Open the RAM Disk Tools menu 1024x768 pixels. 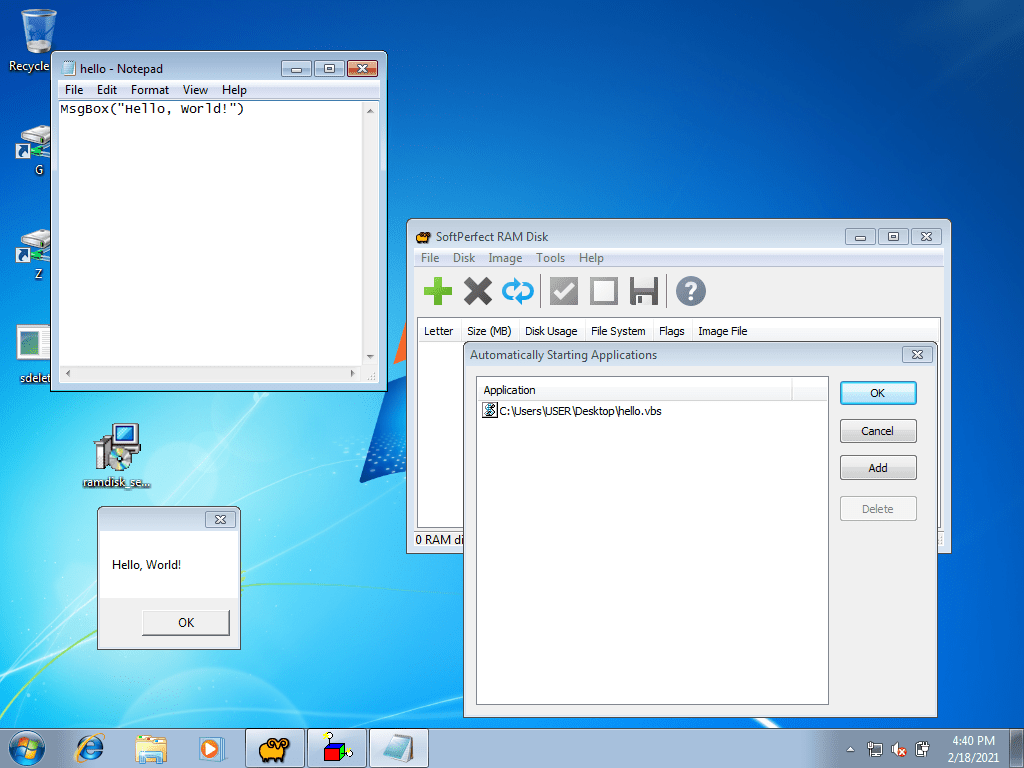550,258
